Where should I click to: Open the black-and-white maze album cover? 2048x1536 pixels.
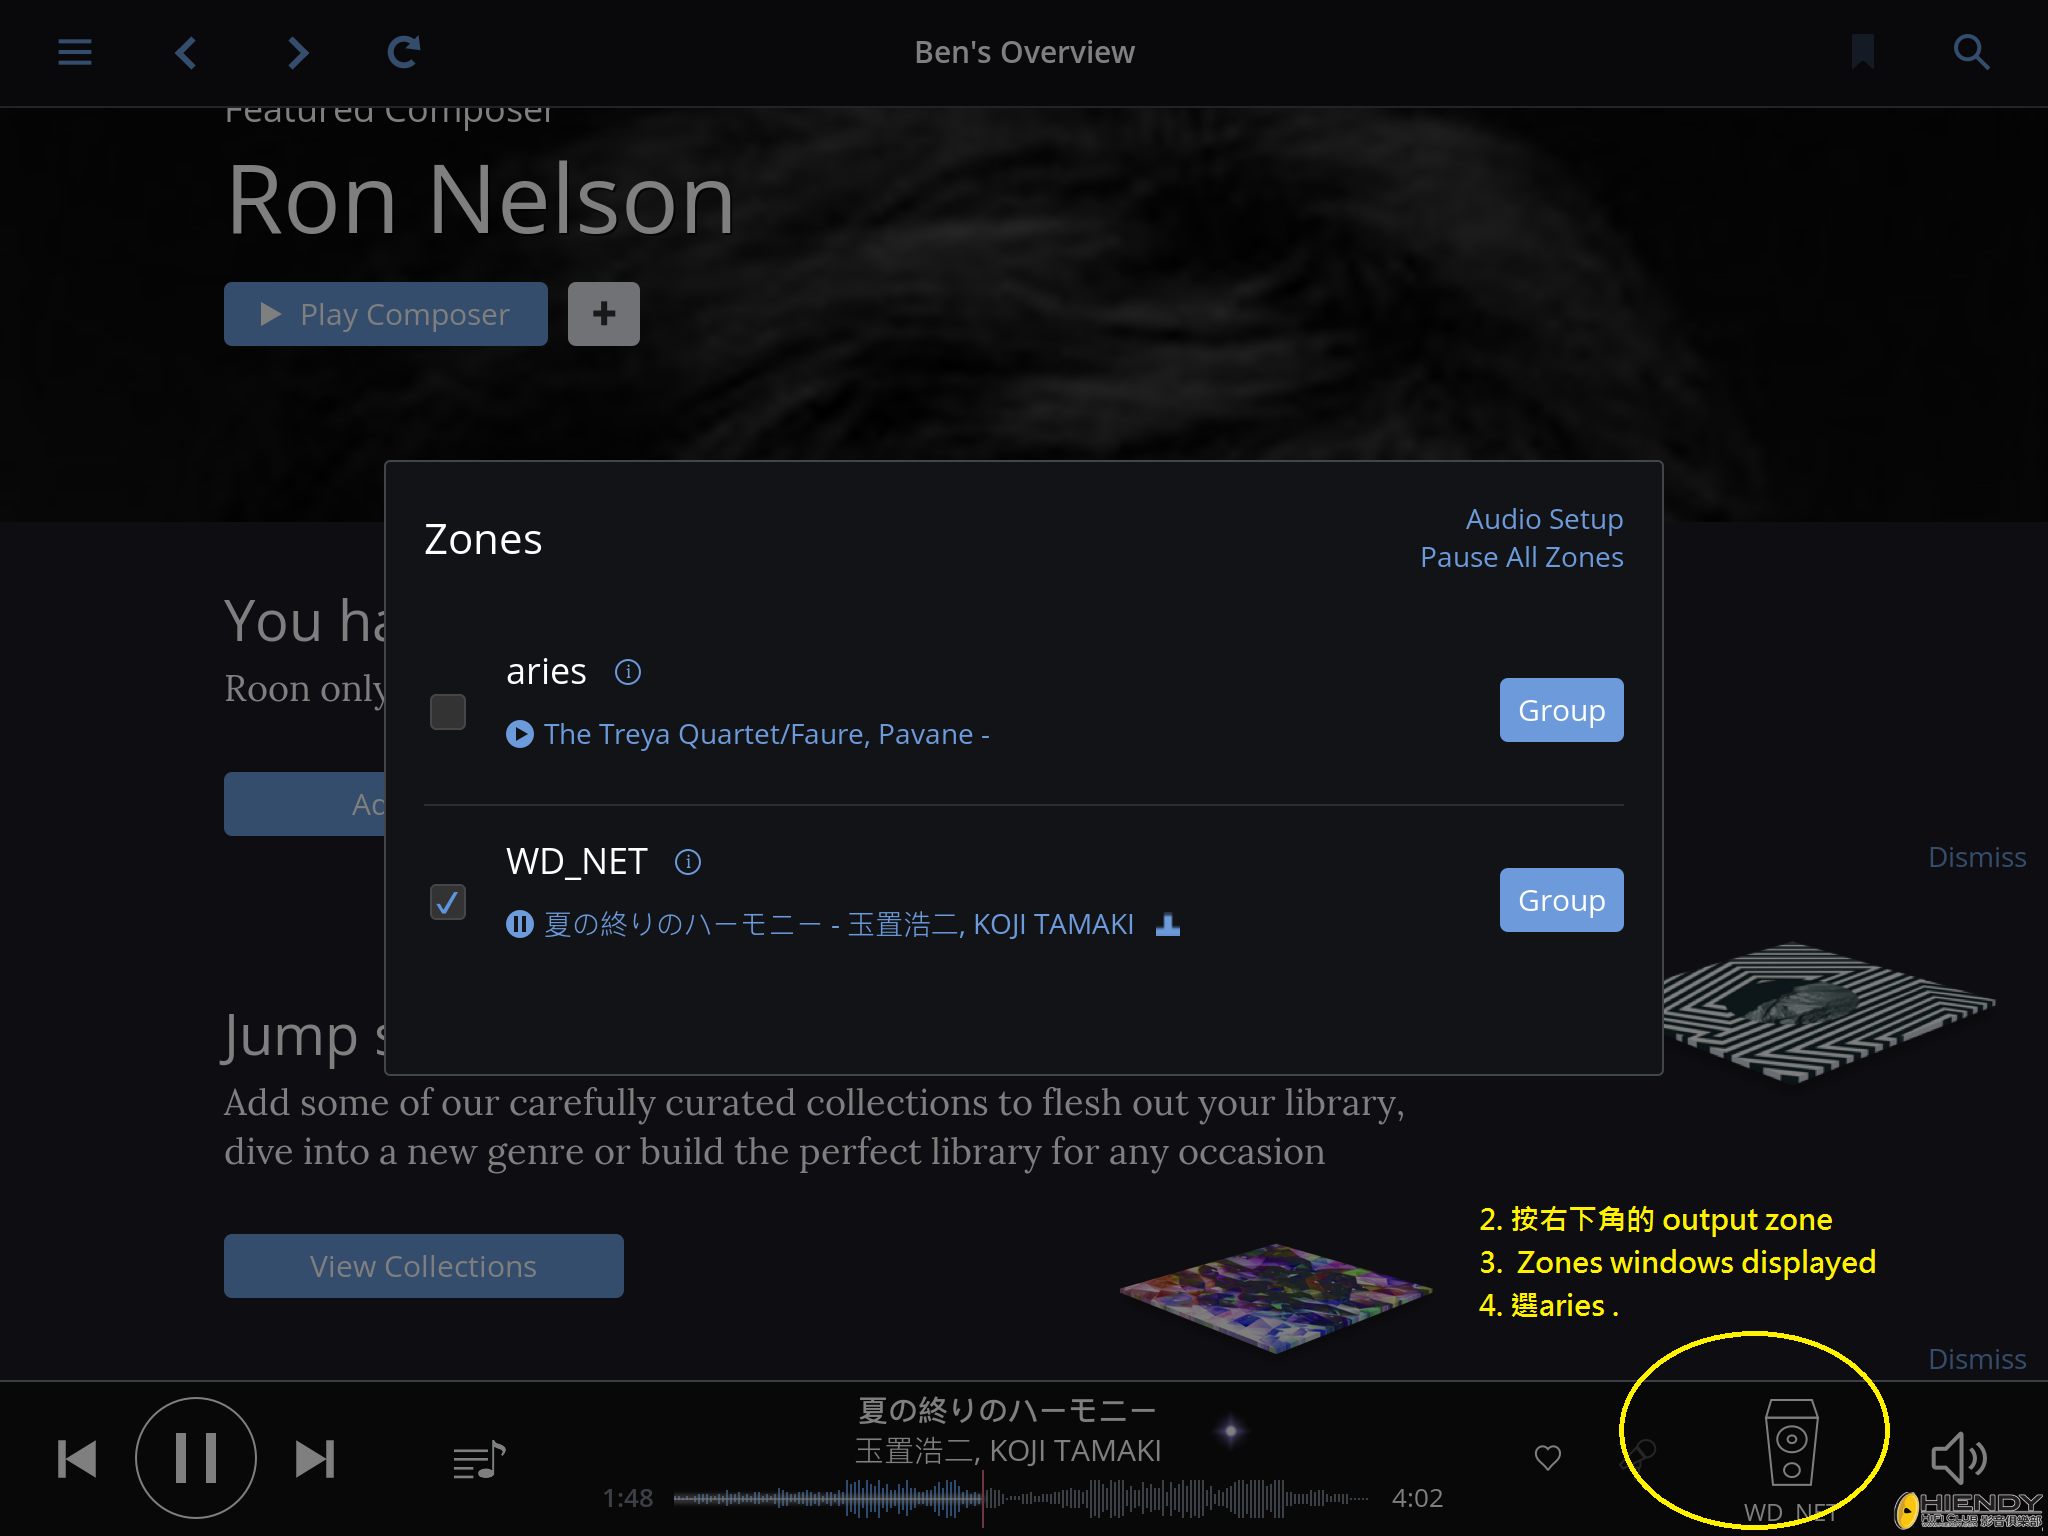point(1830,1012)
